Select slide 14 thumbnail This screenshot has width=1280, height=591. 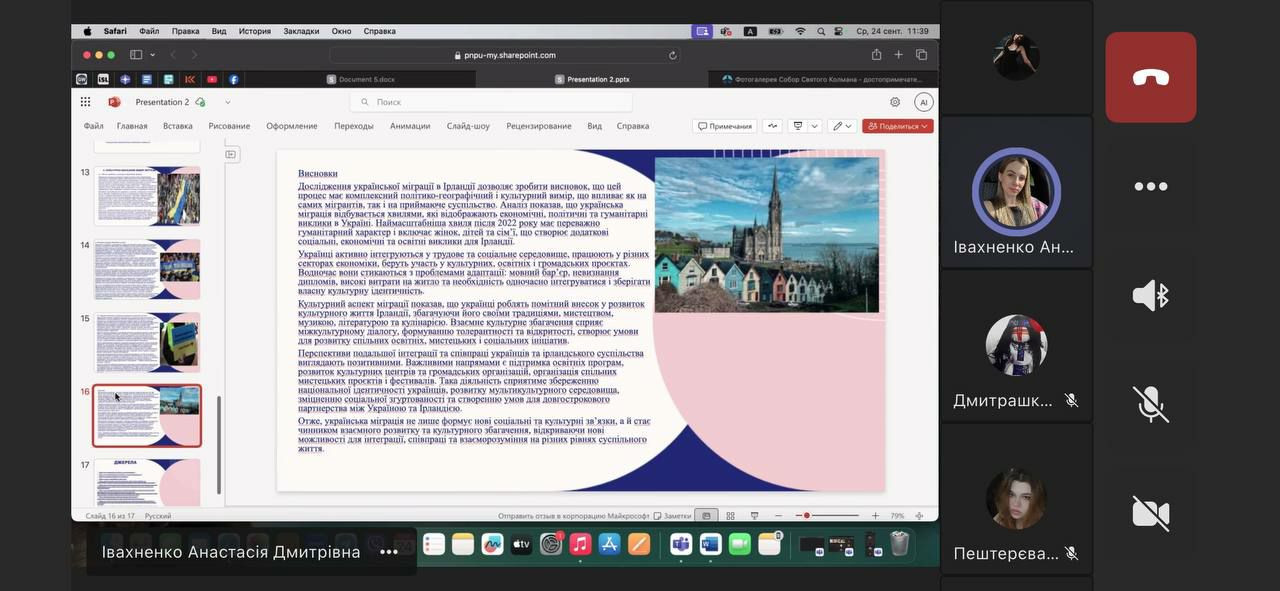click(147, 270)
